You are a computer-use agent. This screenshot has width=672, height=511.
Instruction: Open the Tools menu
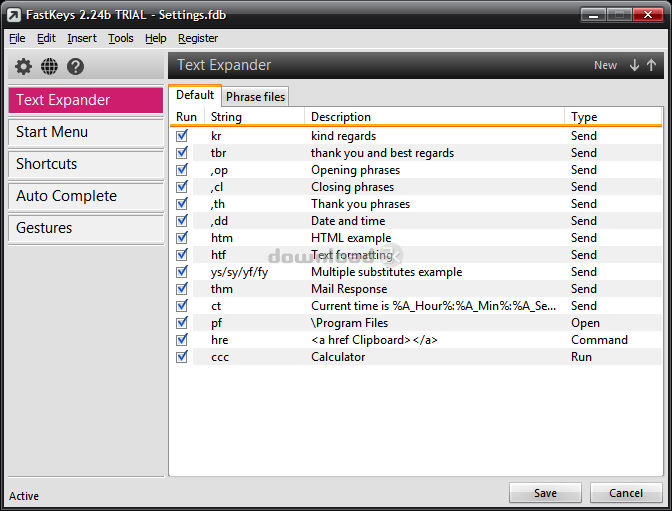pyautogui.click(x=120, y=38)
